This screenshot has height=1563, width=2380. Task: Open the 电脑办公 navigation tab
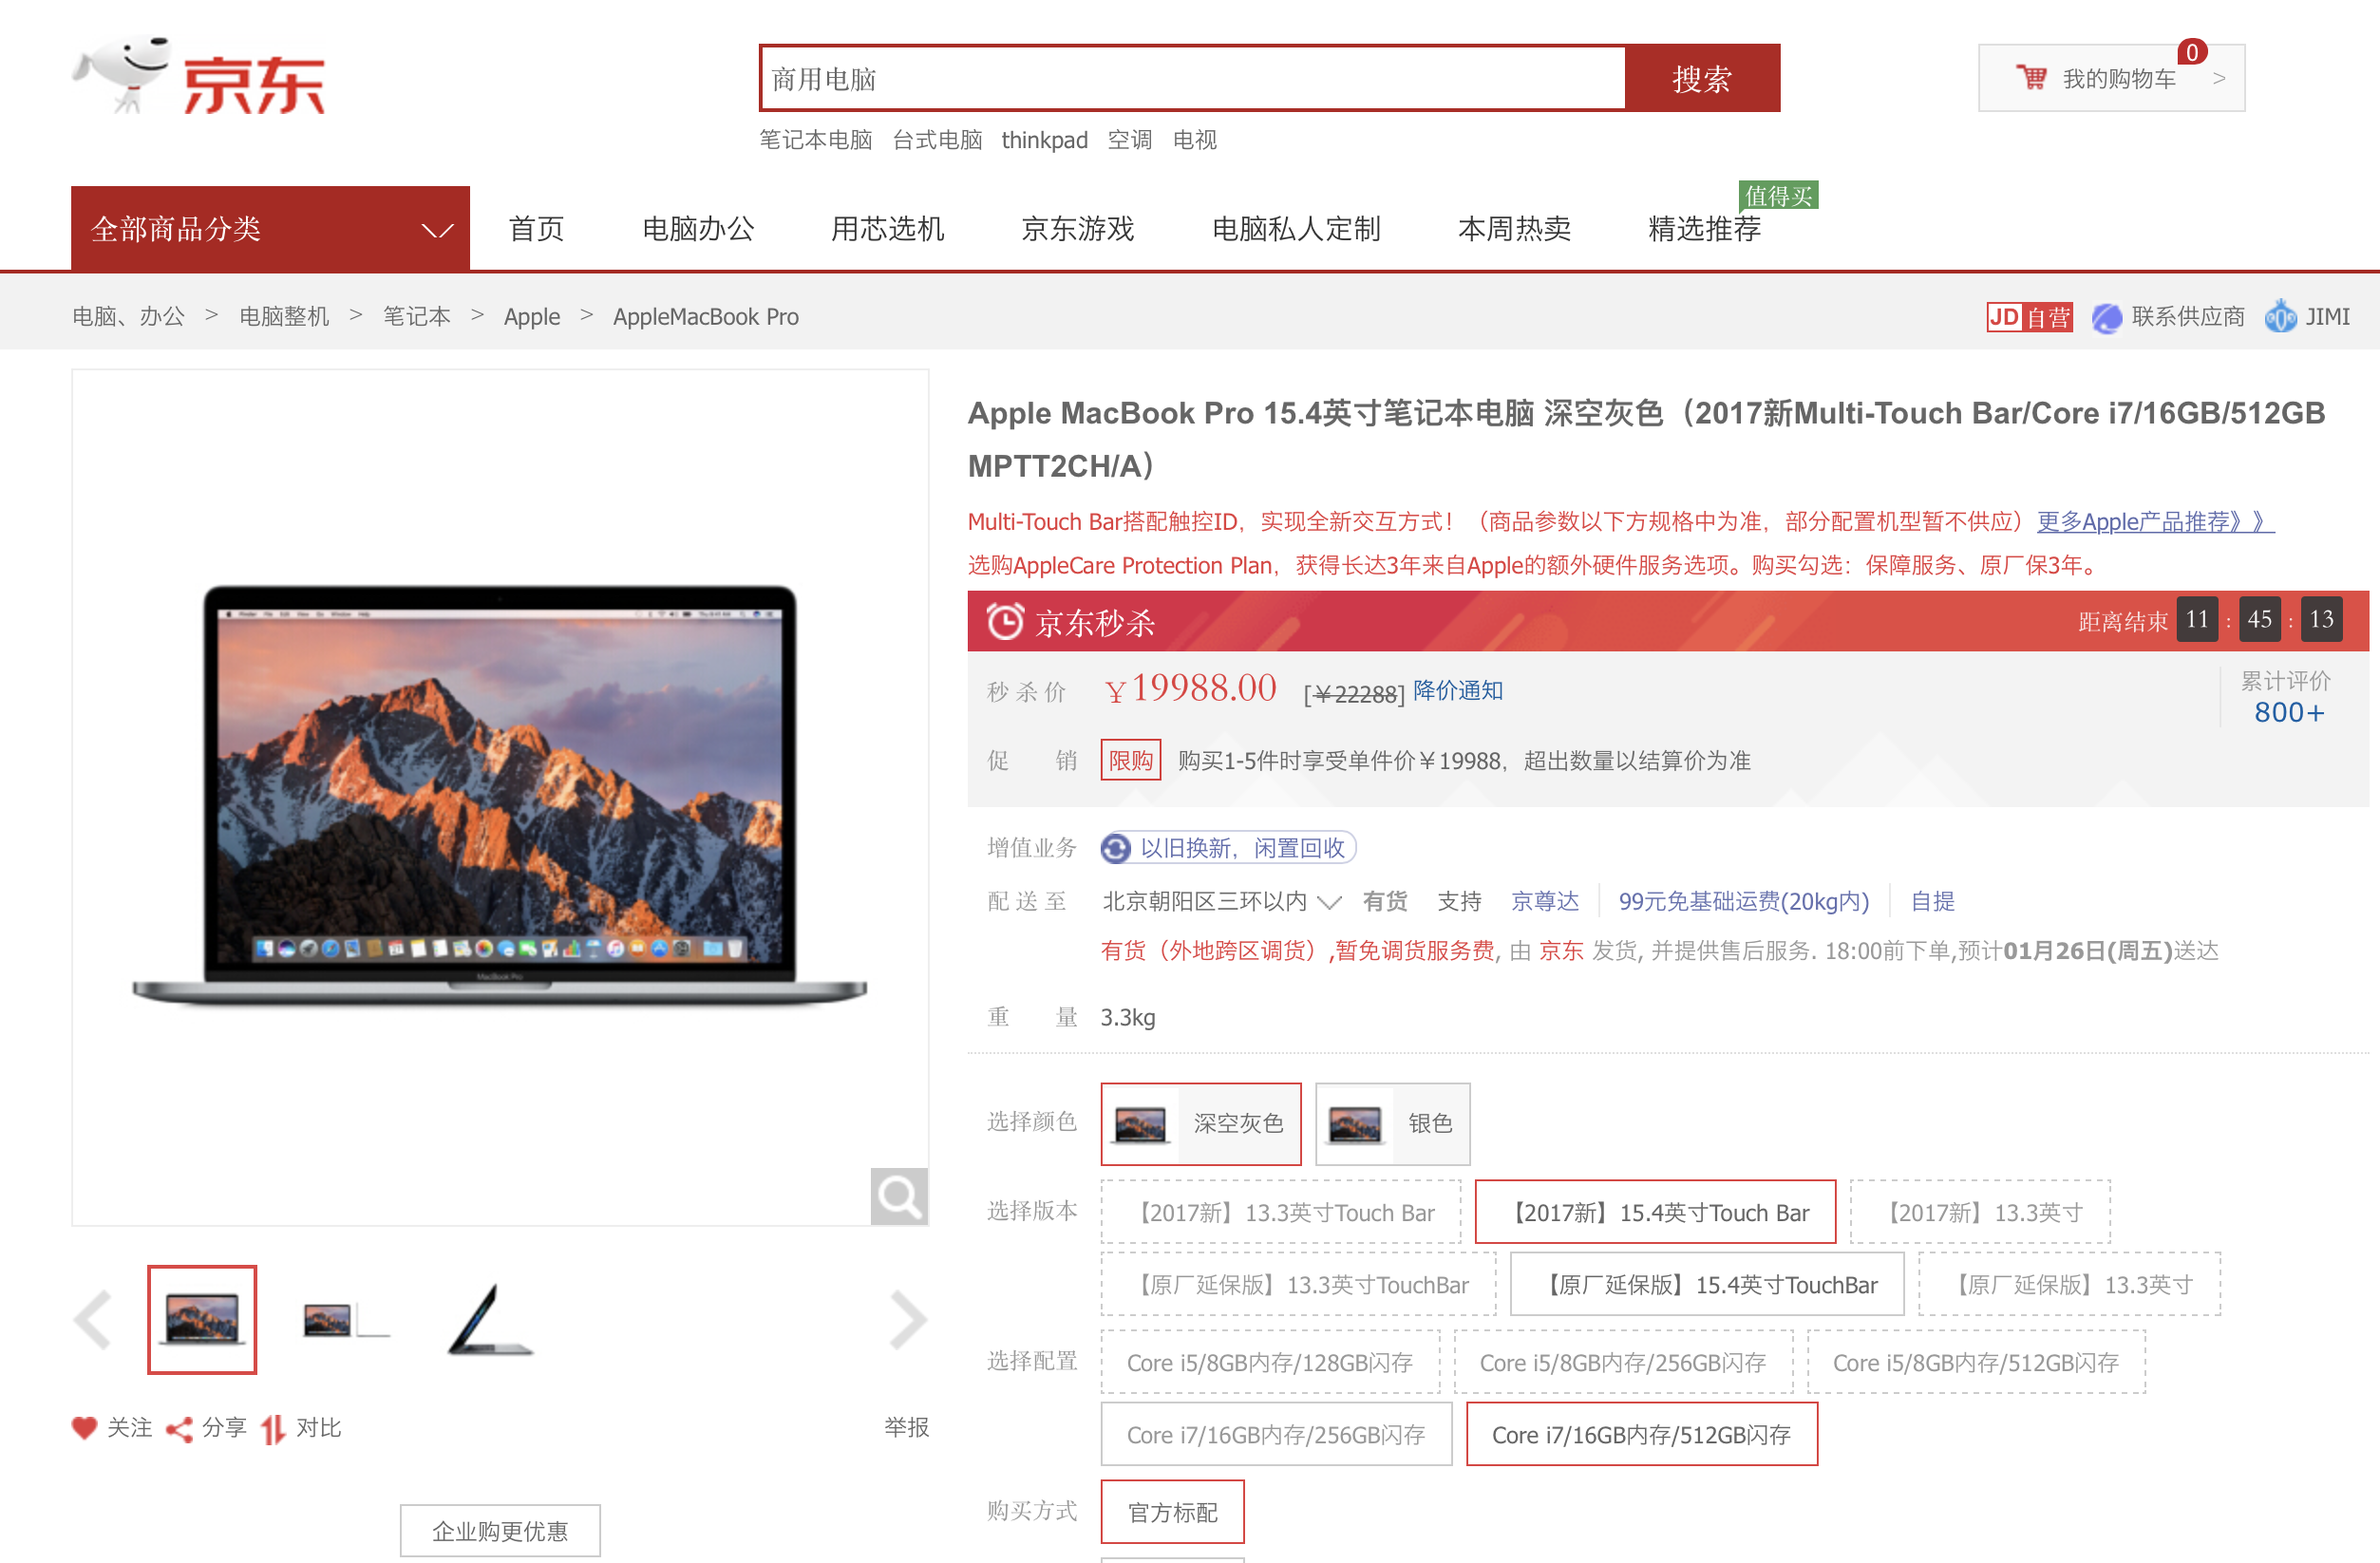pos(698,229)
